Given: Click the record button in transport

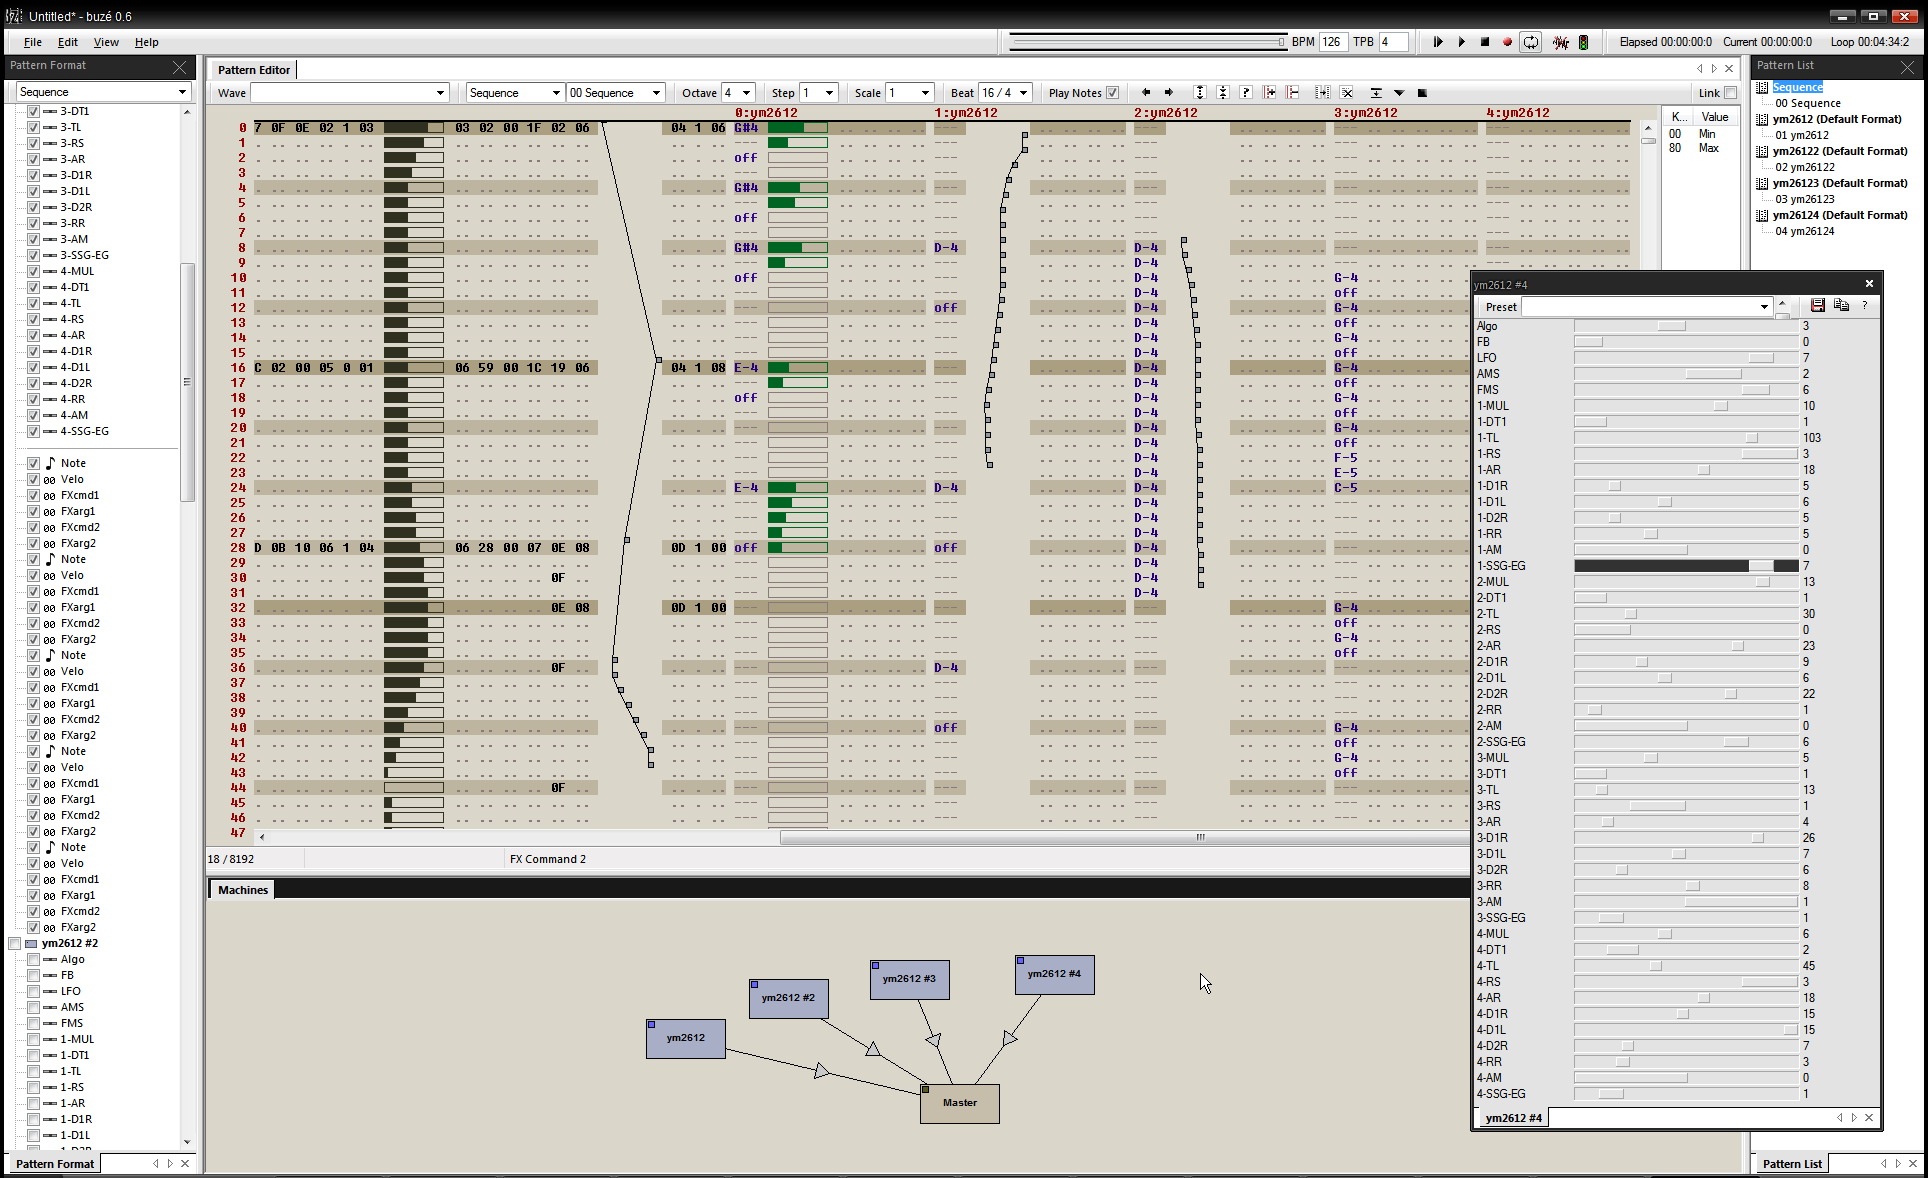Looking at the screenshot, I should tap(1507, 42).
